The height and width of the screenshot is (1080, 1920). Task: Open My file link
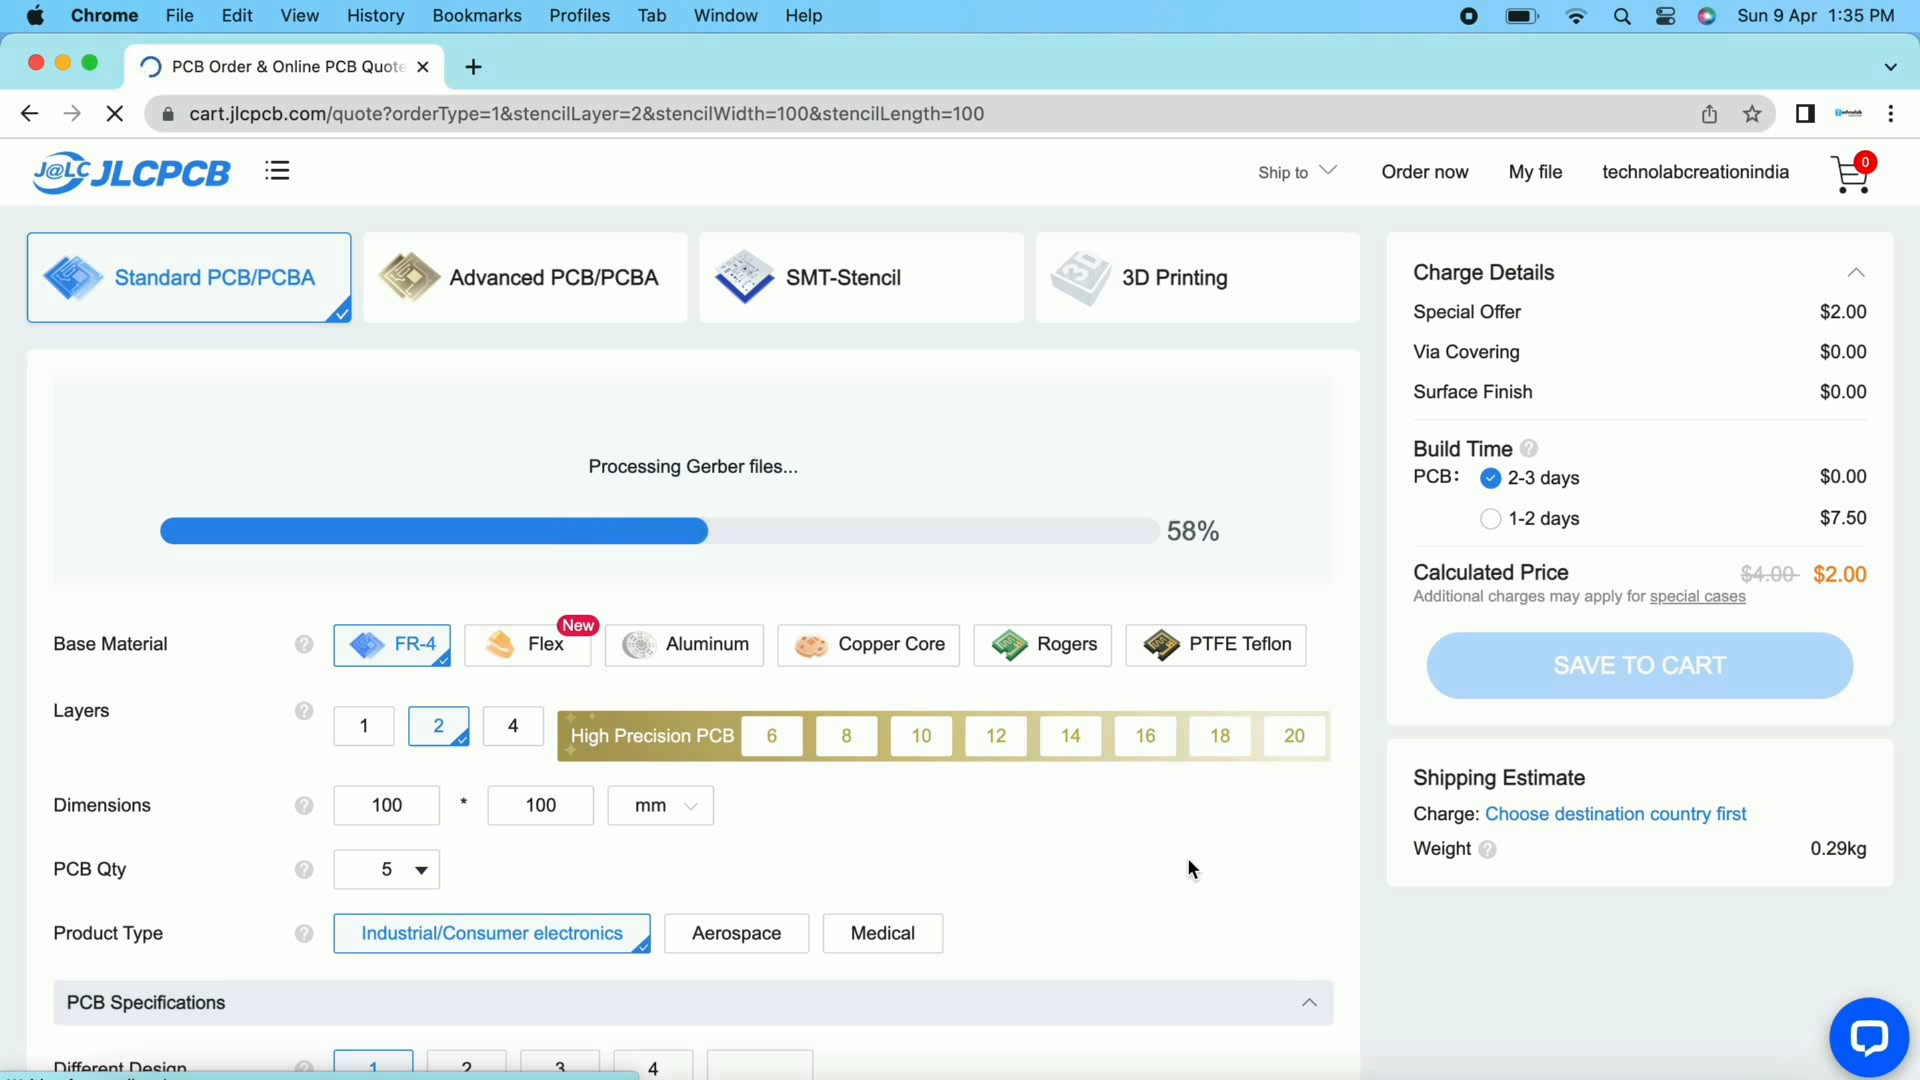(x=1535, y=172)
